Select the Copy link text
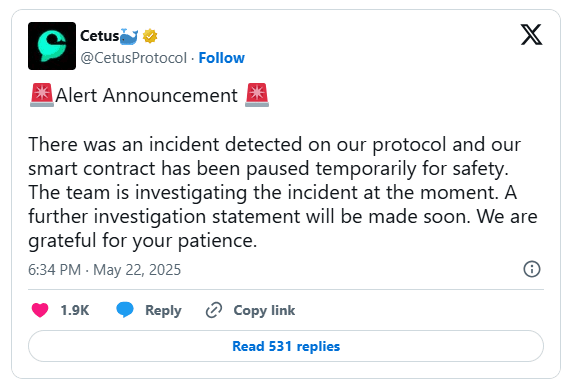Viewport: 570px width, 385px height. click(264, 310)
